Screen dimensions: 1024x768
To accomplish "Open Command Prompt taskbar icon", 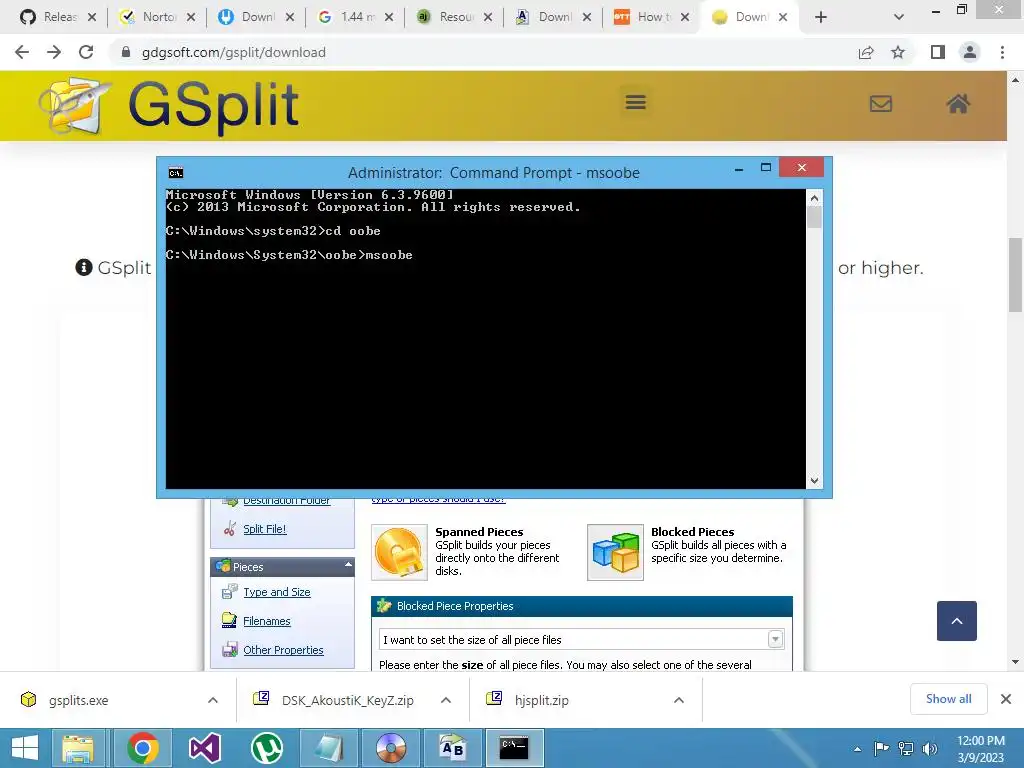I will (x=514, y=748).
